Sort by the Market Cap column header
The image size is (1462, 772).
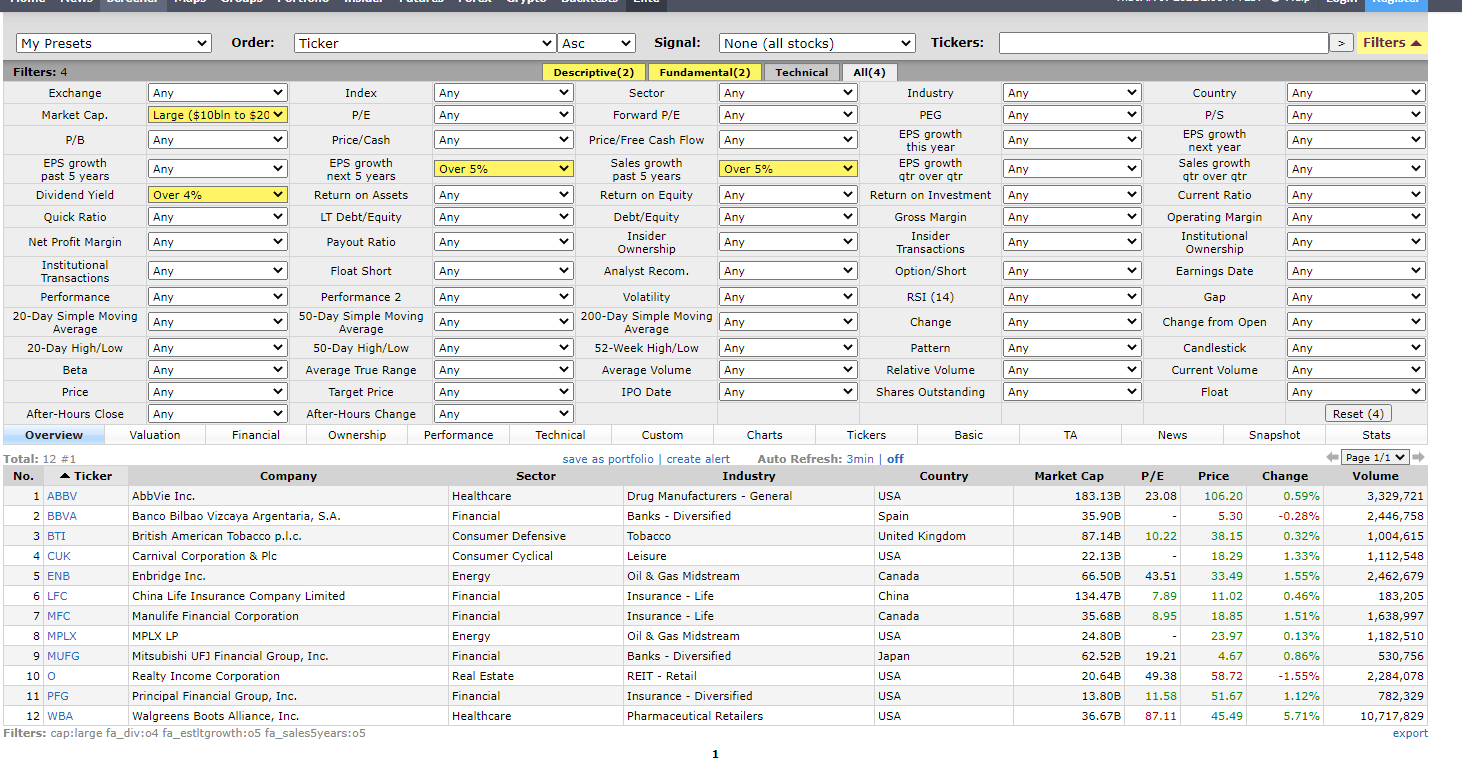1069,476
